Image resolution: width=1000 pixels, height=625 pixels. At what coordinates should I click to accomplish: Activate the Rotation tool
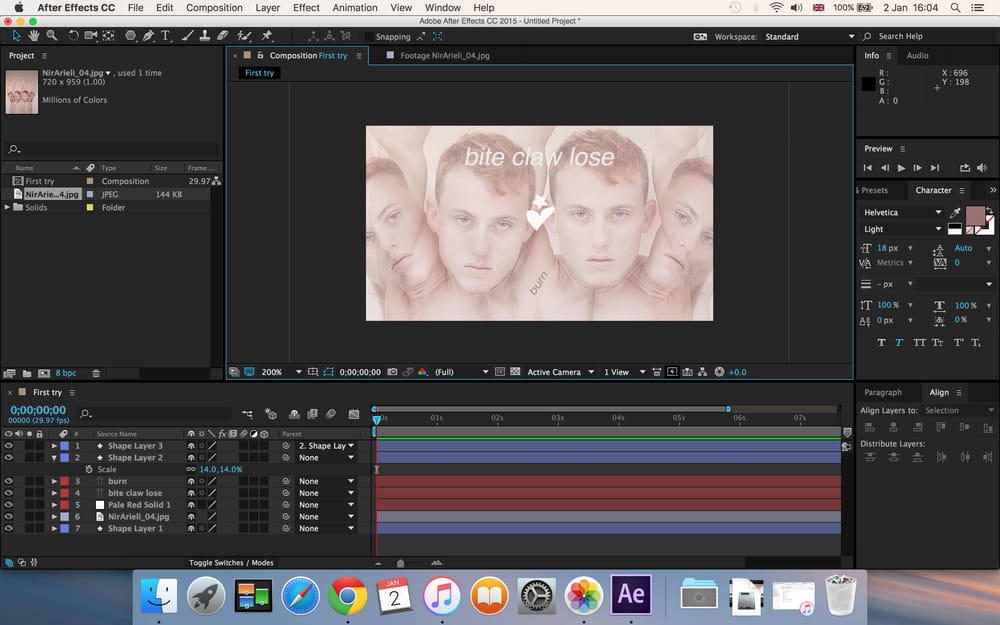pos(73,35)
